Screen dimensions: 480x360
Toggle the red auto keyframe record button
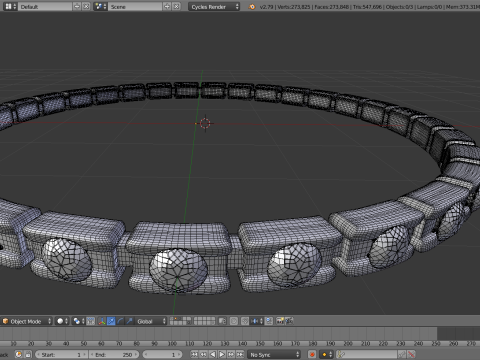(x=312, y=354)
